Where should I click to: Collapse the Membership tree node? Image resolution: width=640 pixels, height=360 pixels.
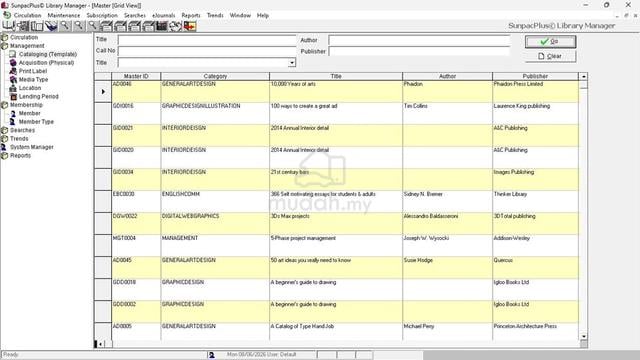[4, 105]
